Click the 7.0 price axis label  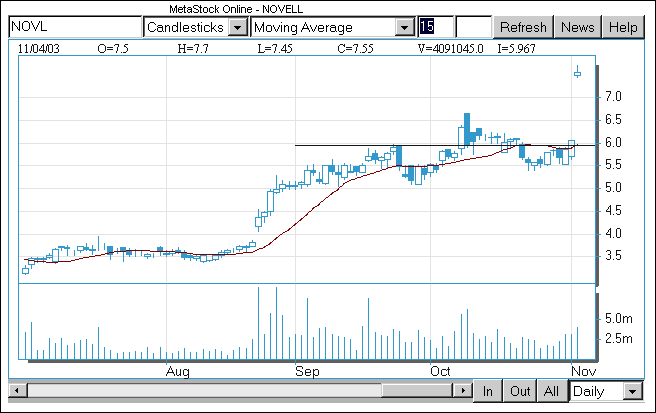(613, 97)
